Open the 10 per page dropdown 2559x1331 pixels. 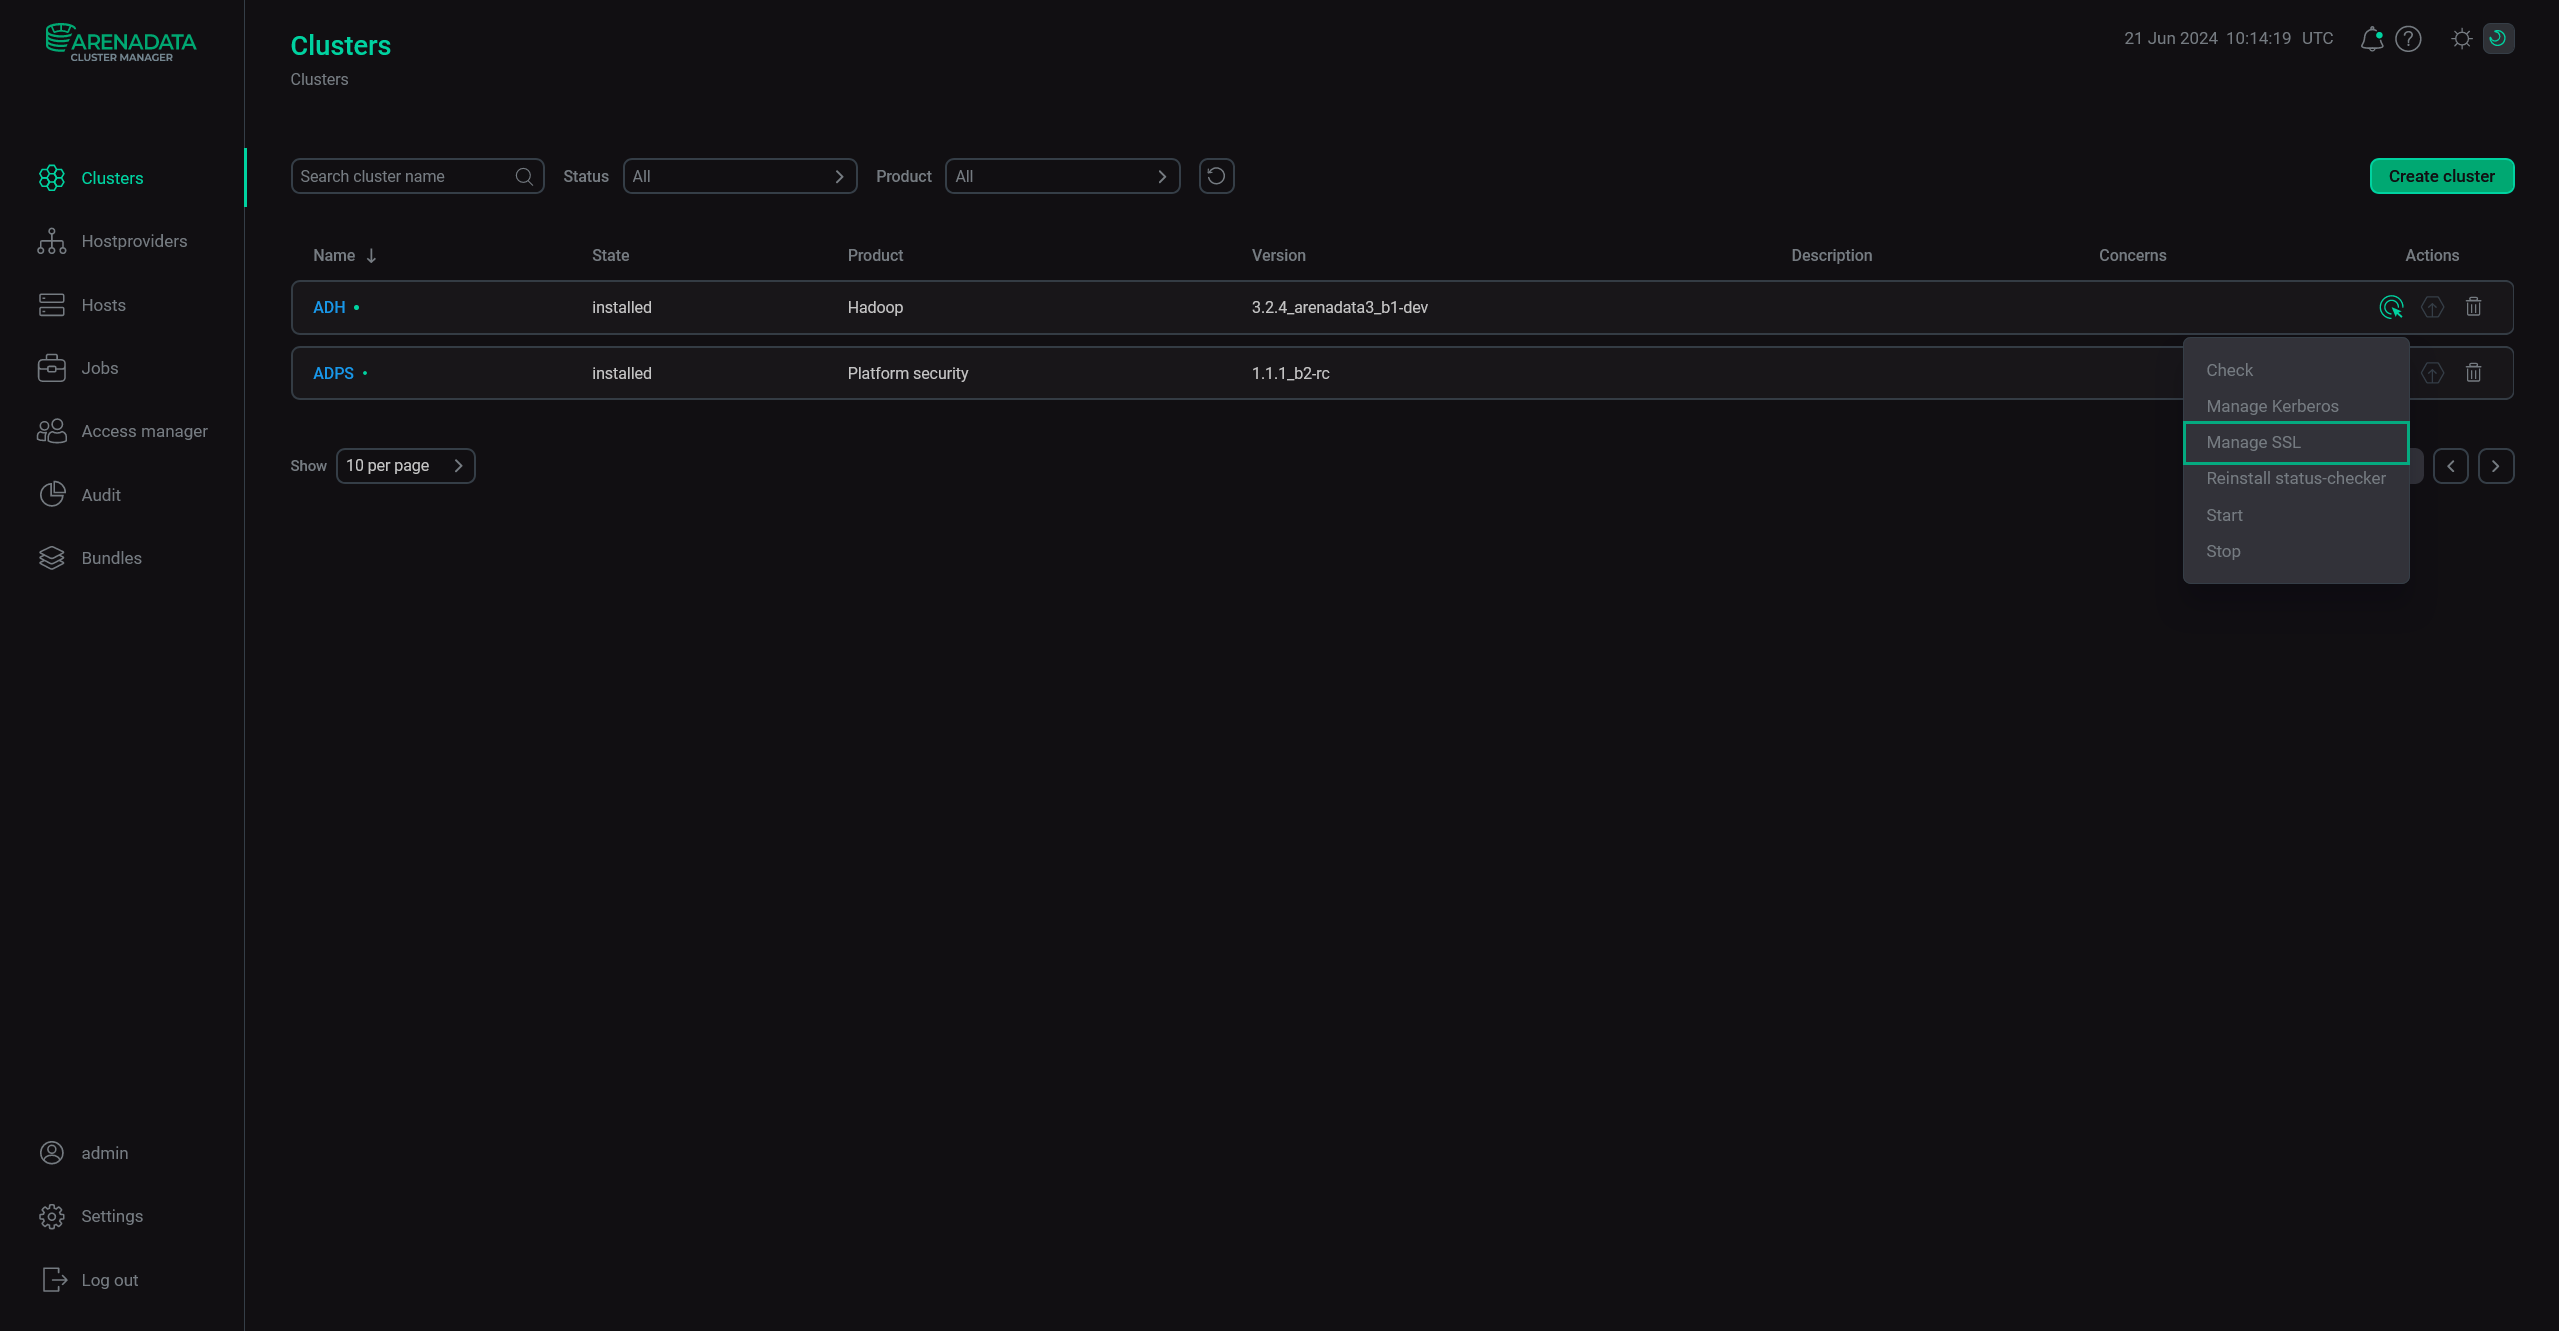click(405, 466)
